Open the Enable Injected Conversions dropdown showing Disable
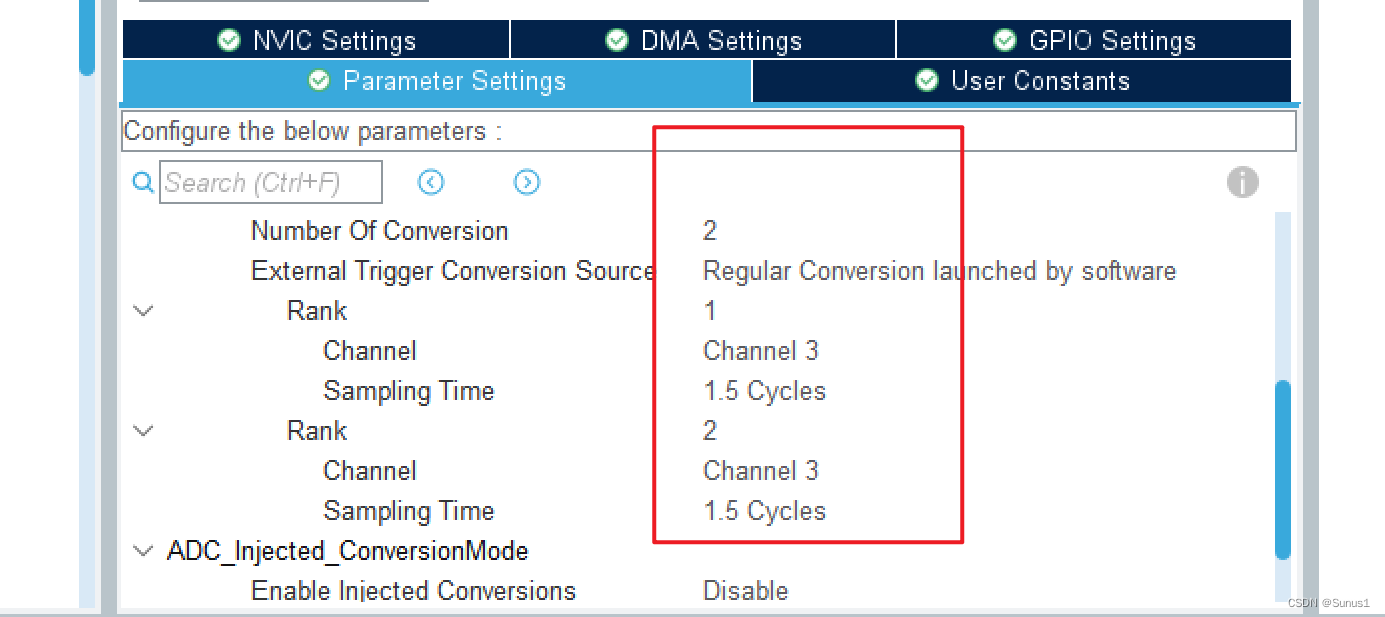1385x617 pixels. tap(746, 590)
